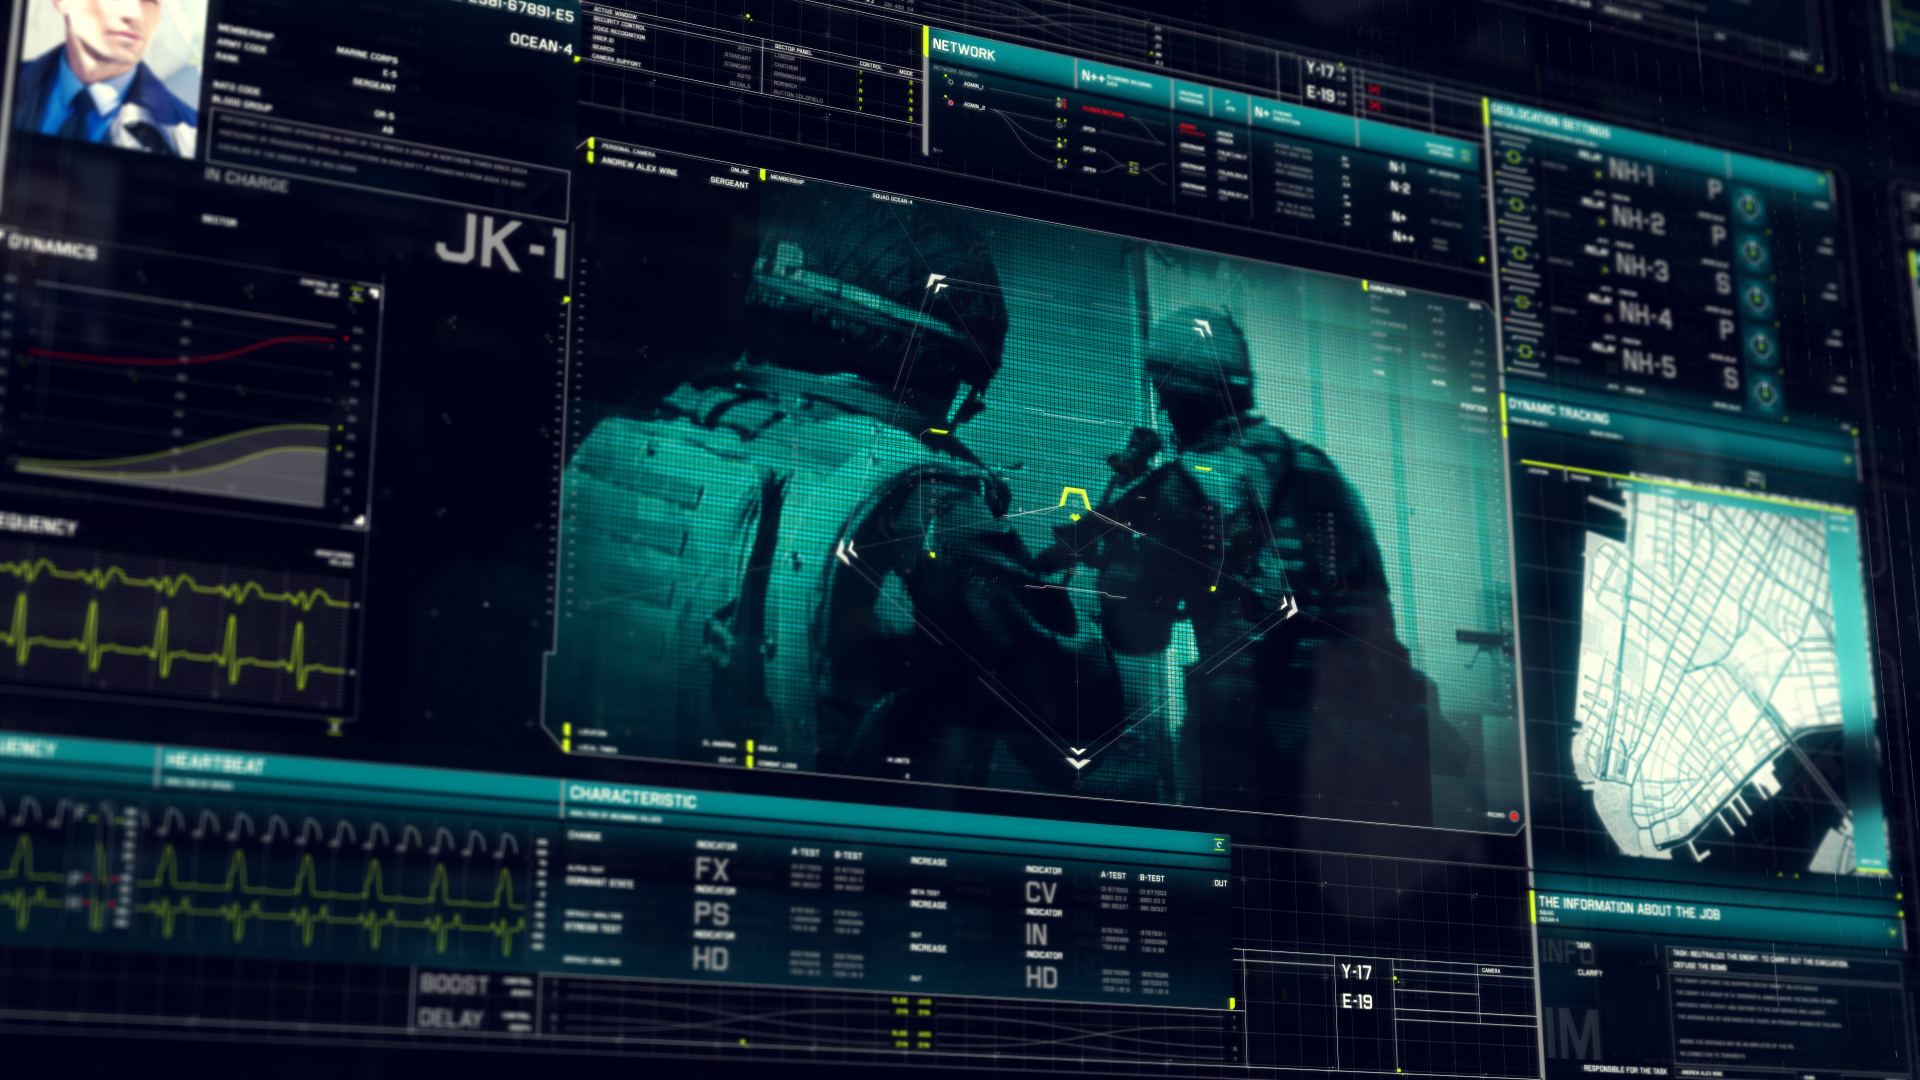The image size is (1920, 1080).
Task: Click the NH-1 relay label
Action: (x=1631, y=172)
